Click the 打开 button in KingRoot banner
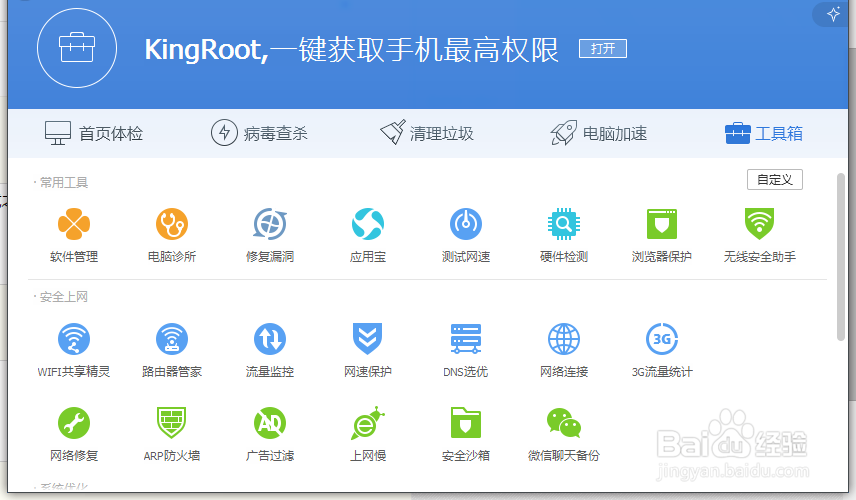Viewport: 856px width, 500px height. coord(603,49)
